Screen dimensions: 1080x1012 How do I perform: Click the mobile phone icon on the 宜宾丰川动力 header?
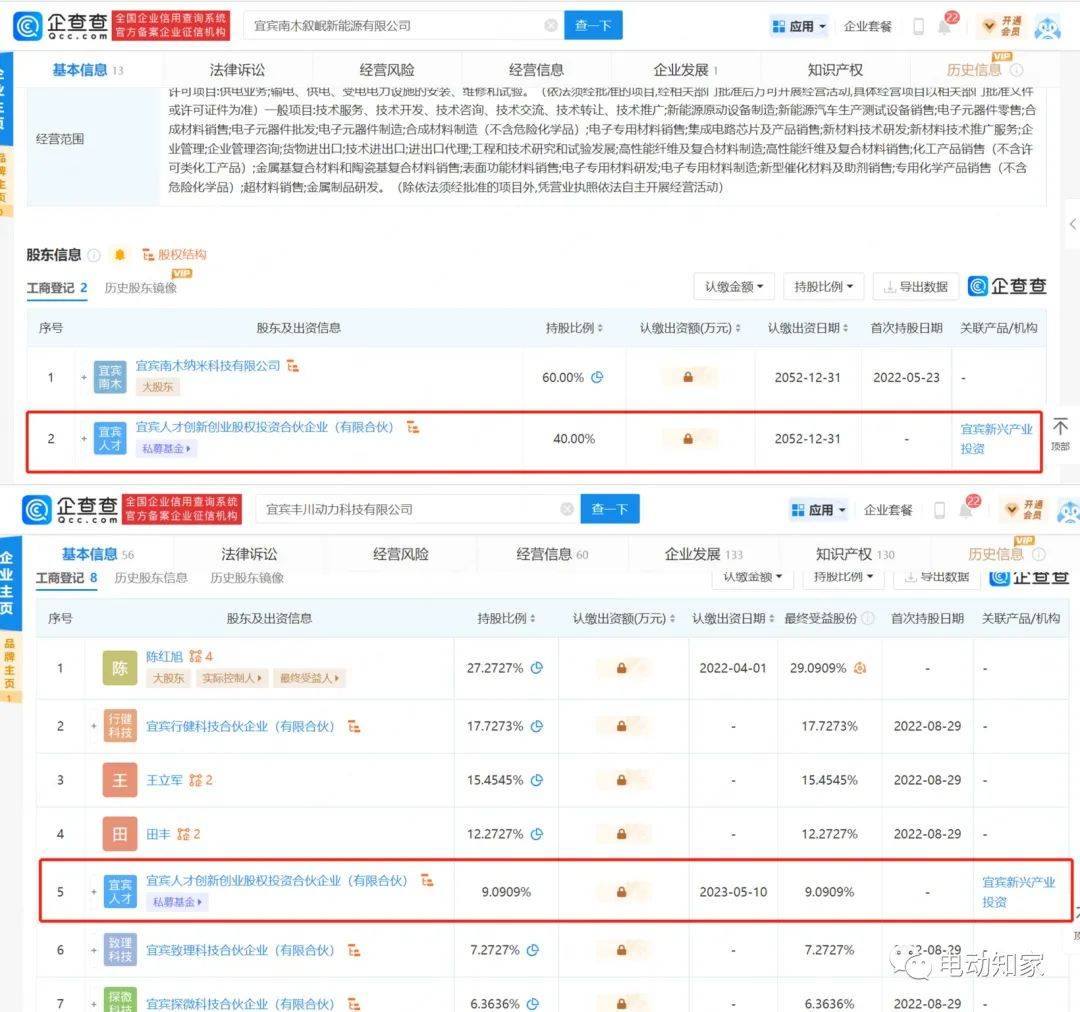click(x=939, y=510)
